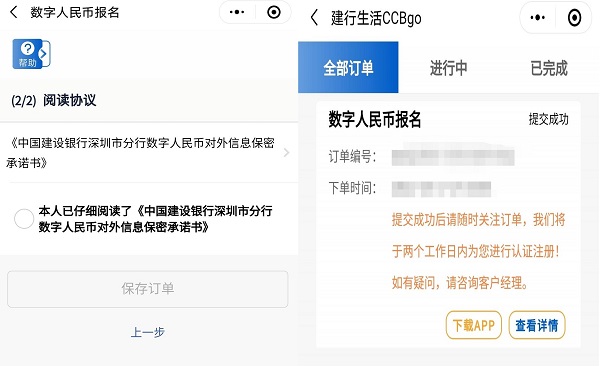Viewport: 600px width, 366px height.
Task: Tap the 提交成功 order status label
Action: 548,119
